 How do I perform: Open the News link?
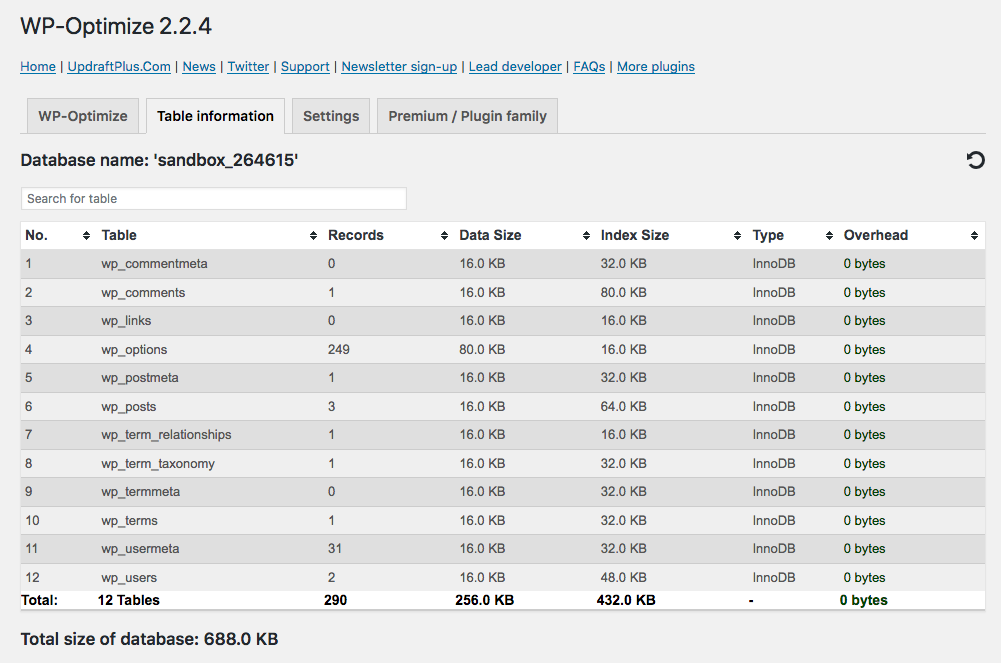click(199, 66)
